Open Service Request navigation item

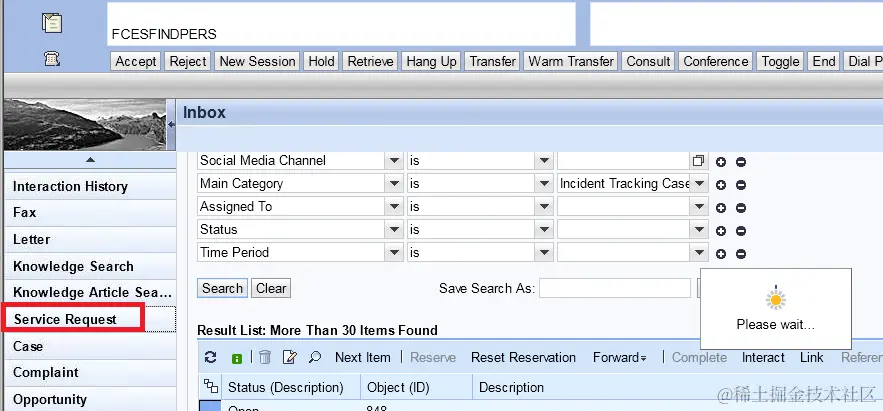[90, 319]
